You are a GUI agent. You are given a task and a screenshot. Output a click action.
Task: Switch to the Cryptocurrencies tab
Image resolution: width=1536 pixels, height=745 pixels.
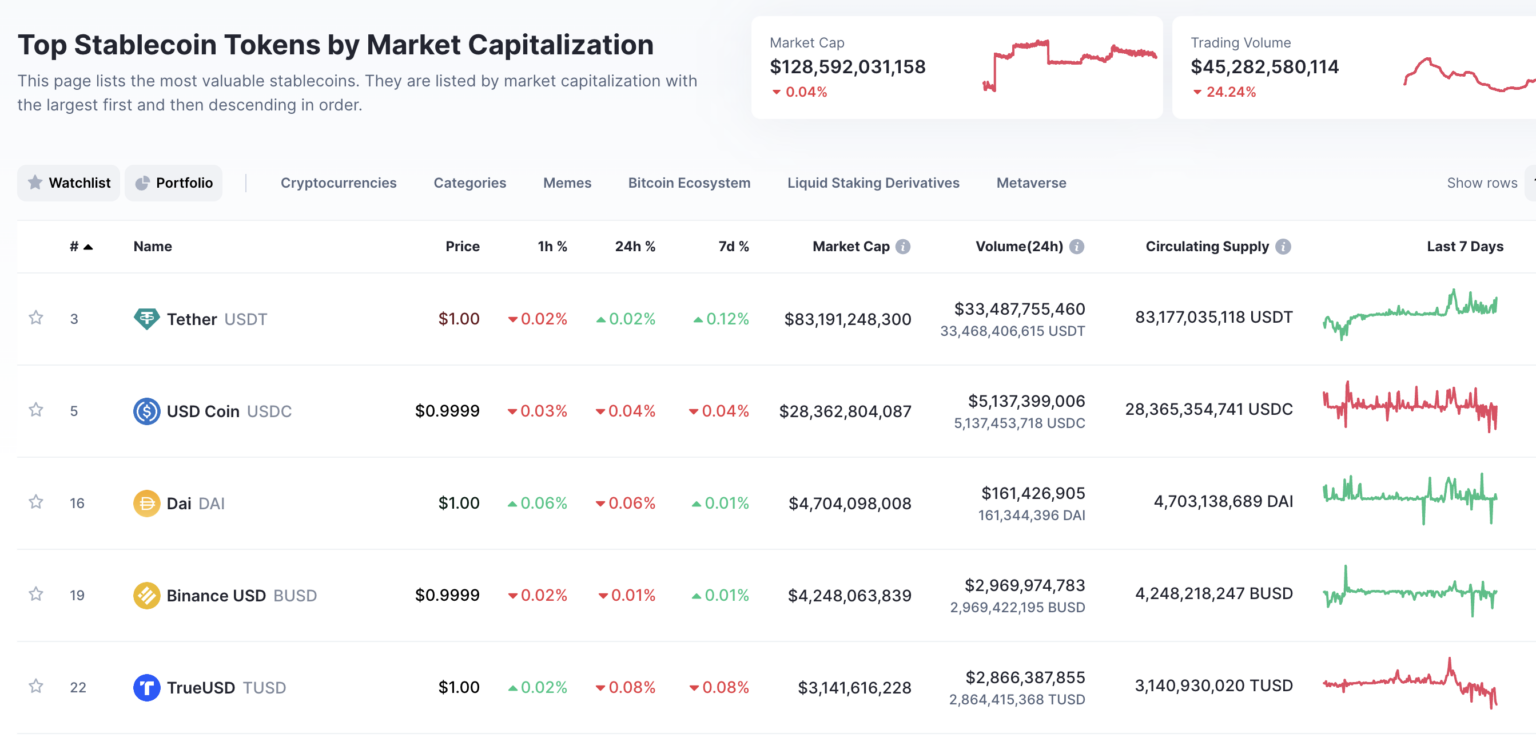(338, 183)
